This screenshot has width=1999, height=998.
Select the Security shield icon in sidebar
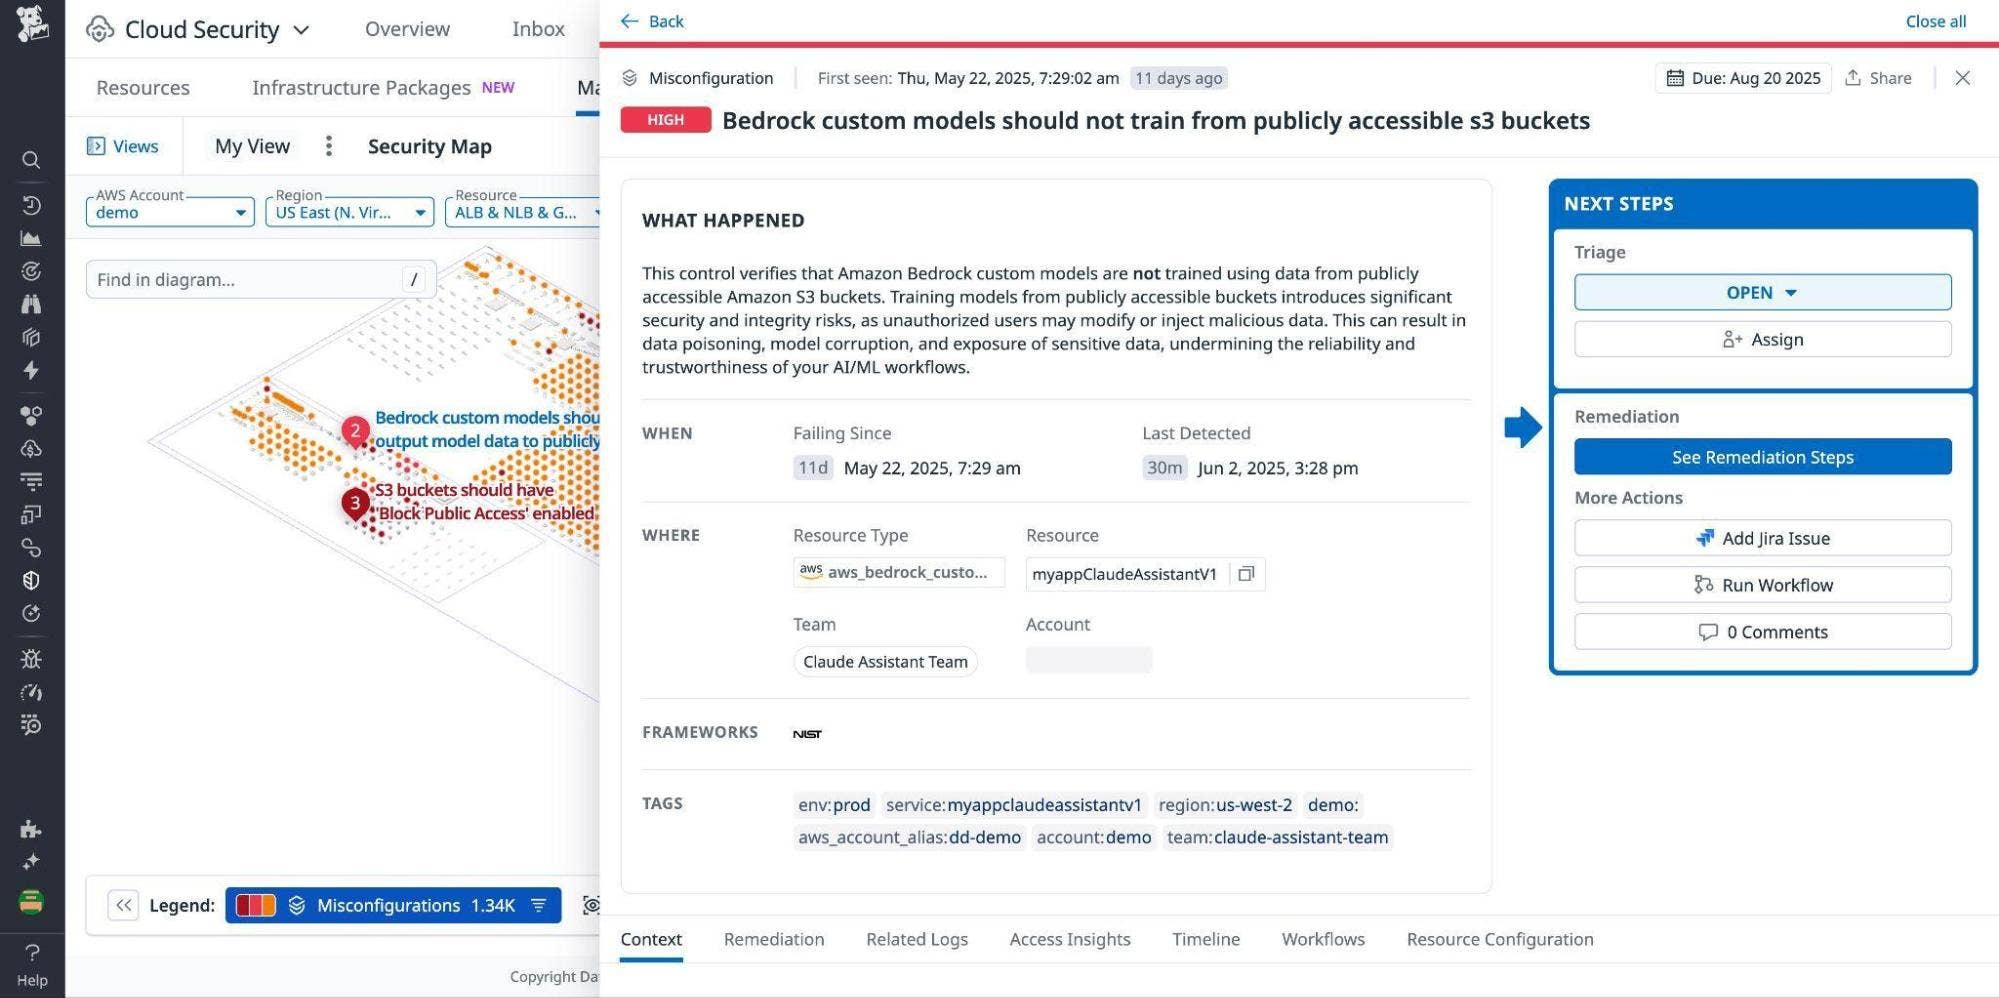point(31,580)
